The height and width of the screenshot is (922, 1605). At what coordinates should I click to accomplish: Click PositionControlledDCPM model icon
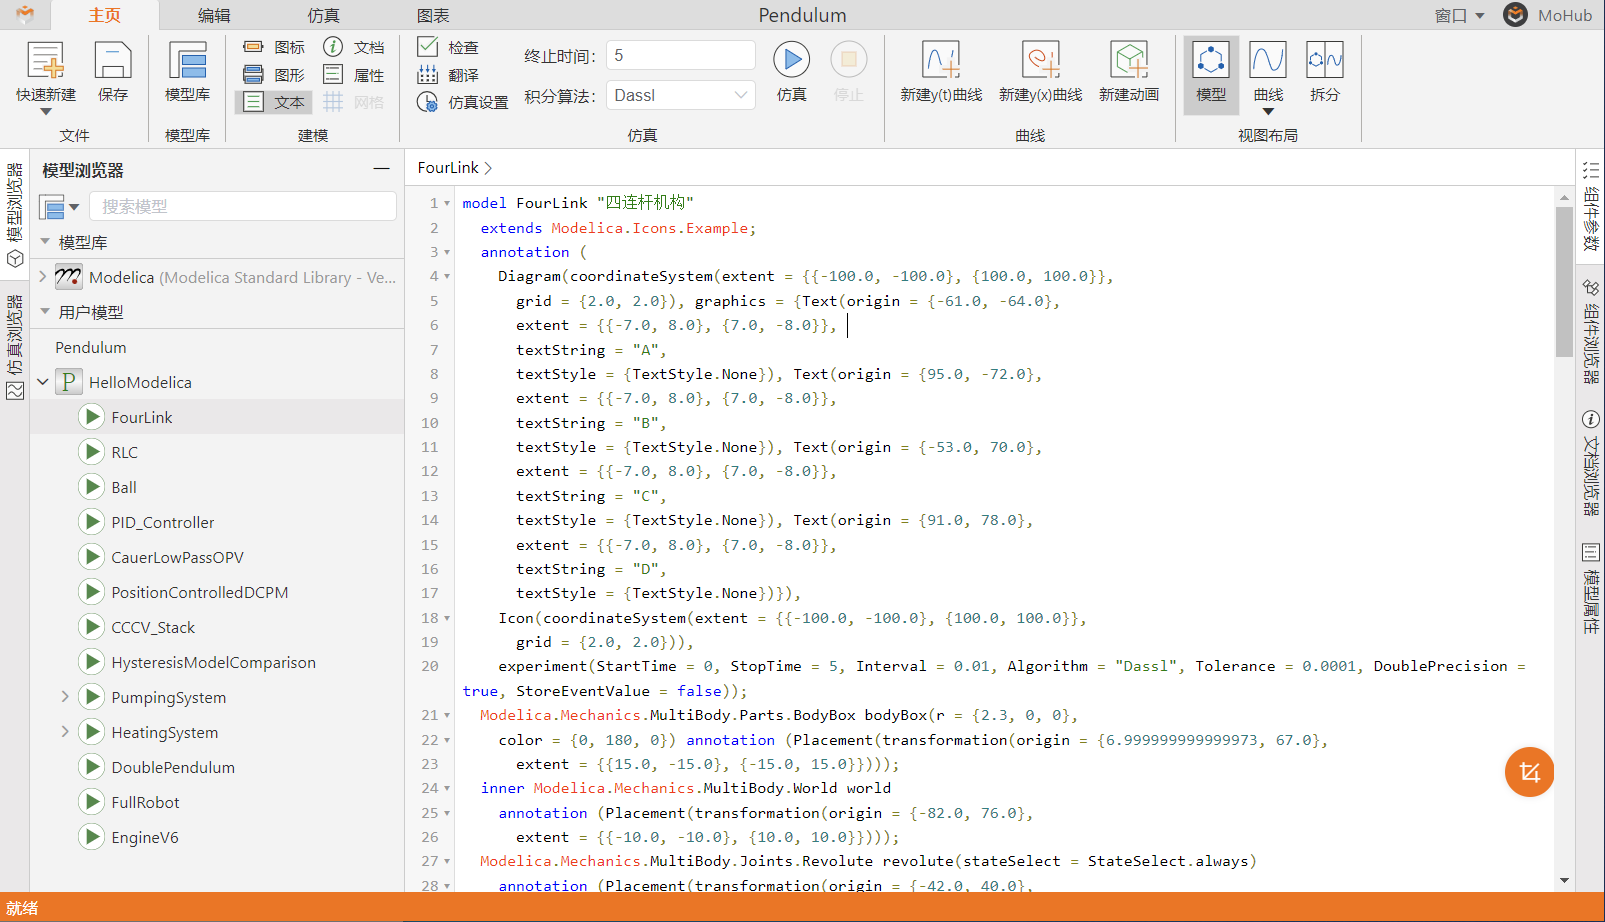[x=91, y=592]
